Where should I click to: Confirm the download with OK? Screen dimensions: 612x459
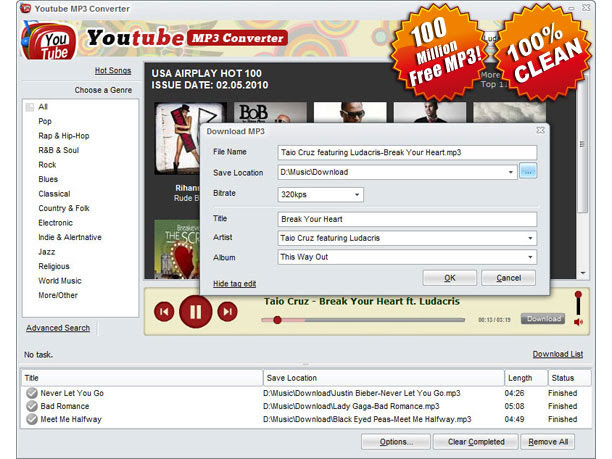point(450,278)
